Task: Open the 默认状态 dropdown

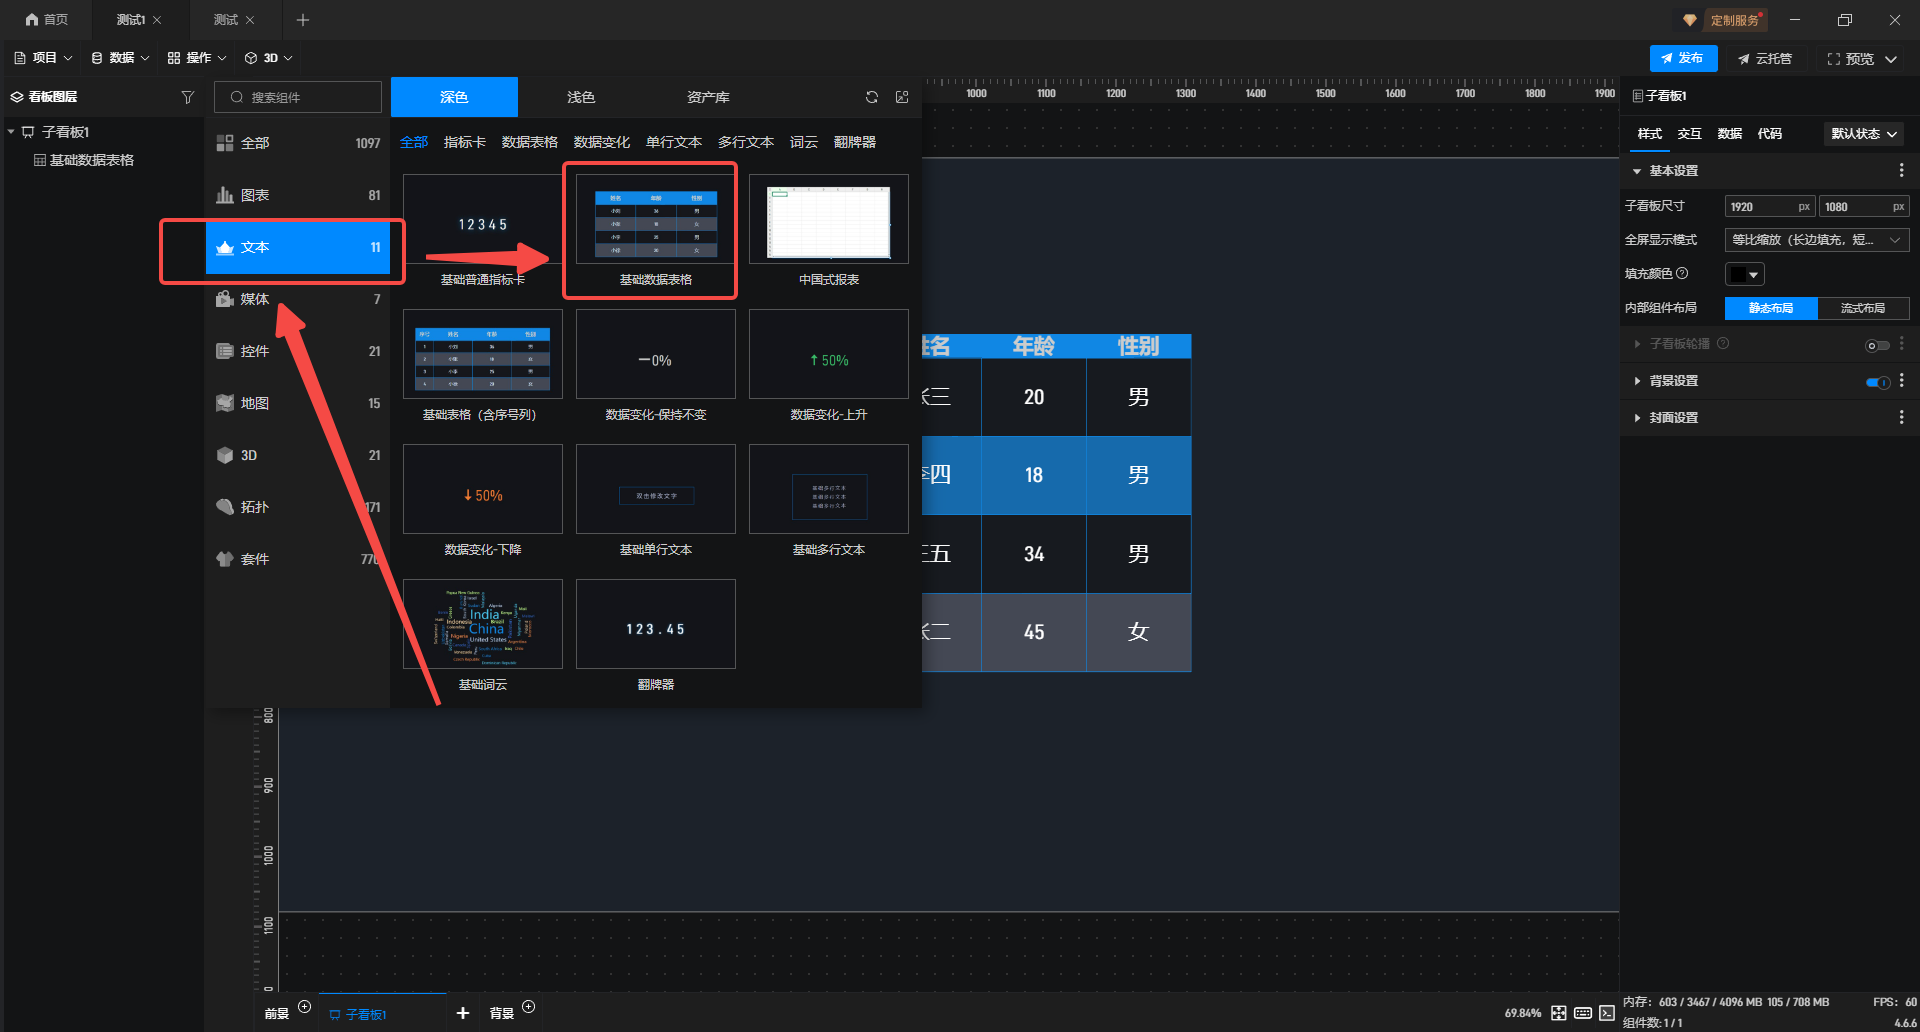Action: [x=1864, y=134]
